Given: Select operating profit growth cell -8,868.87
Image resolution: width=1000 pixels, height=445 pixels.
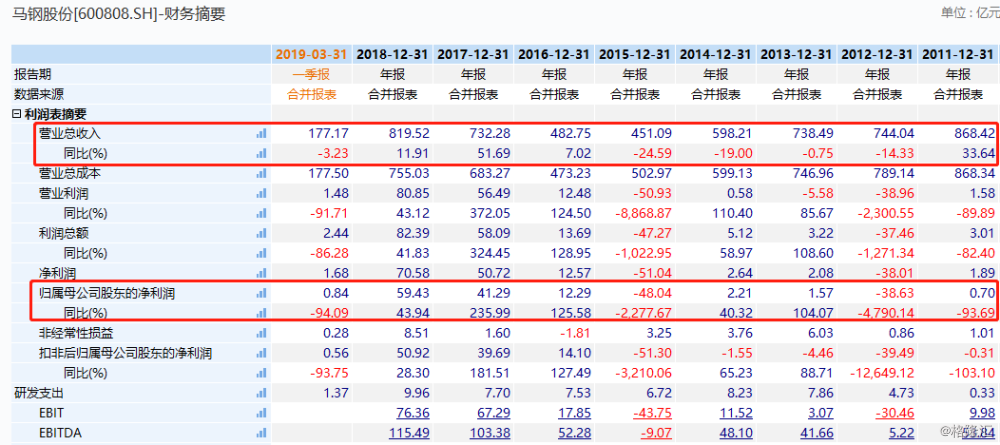Looking at the screenshot, I should tap(645, 214).
